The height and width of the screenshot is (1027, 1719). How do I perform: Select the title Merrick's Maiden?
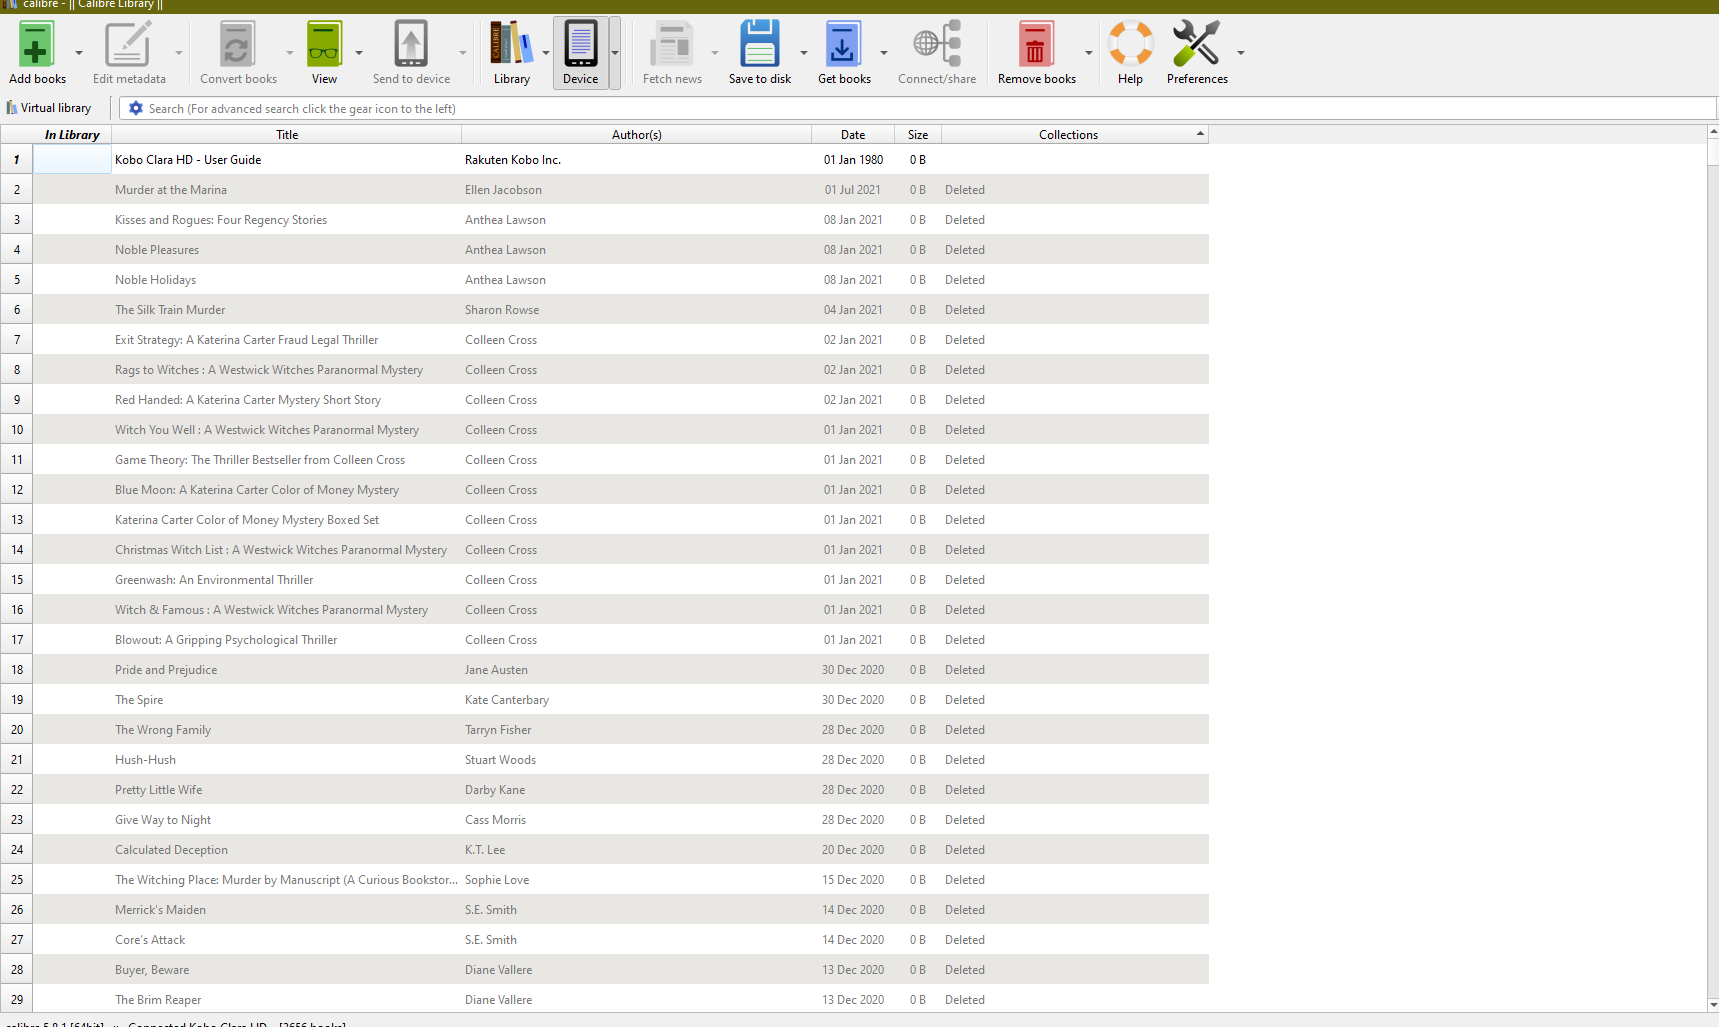(160, 910)
